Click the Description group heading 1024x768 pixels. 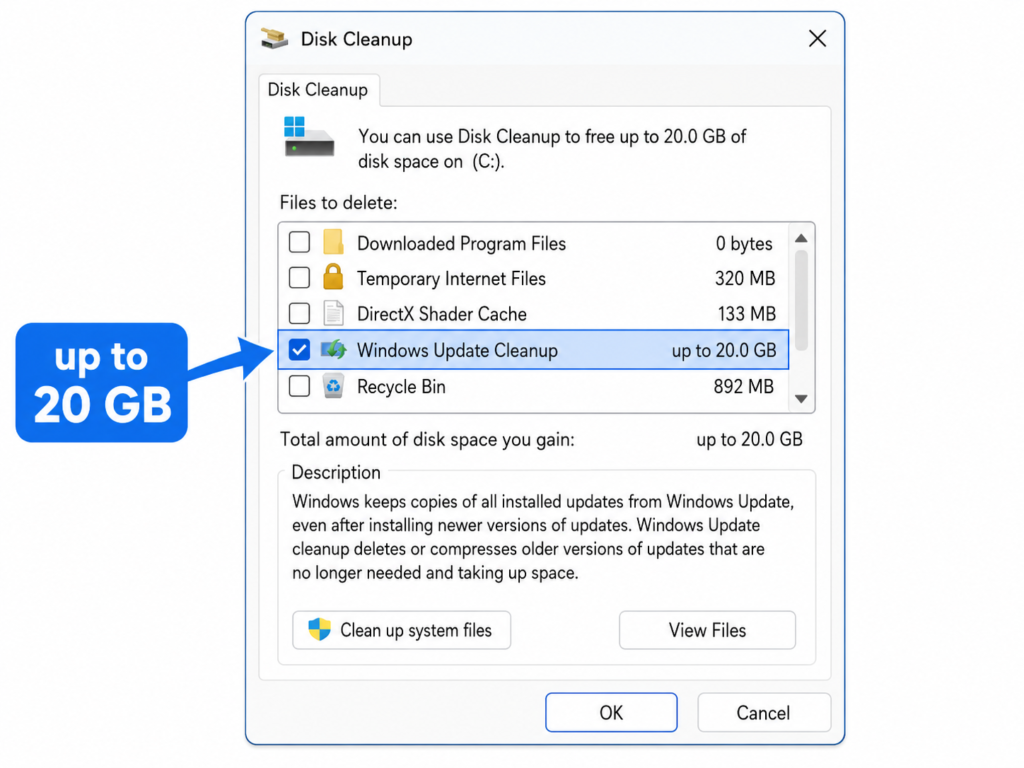click(336, 472)
